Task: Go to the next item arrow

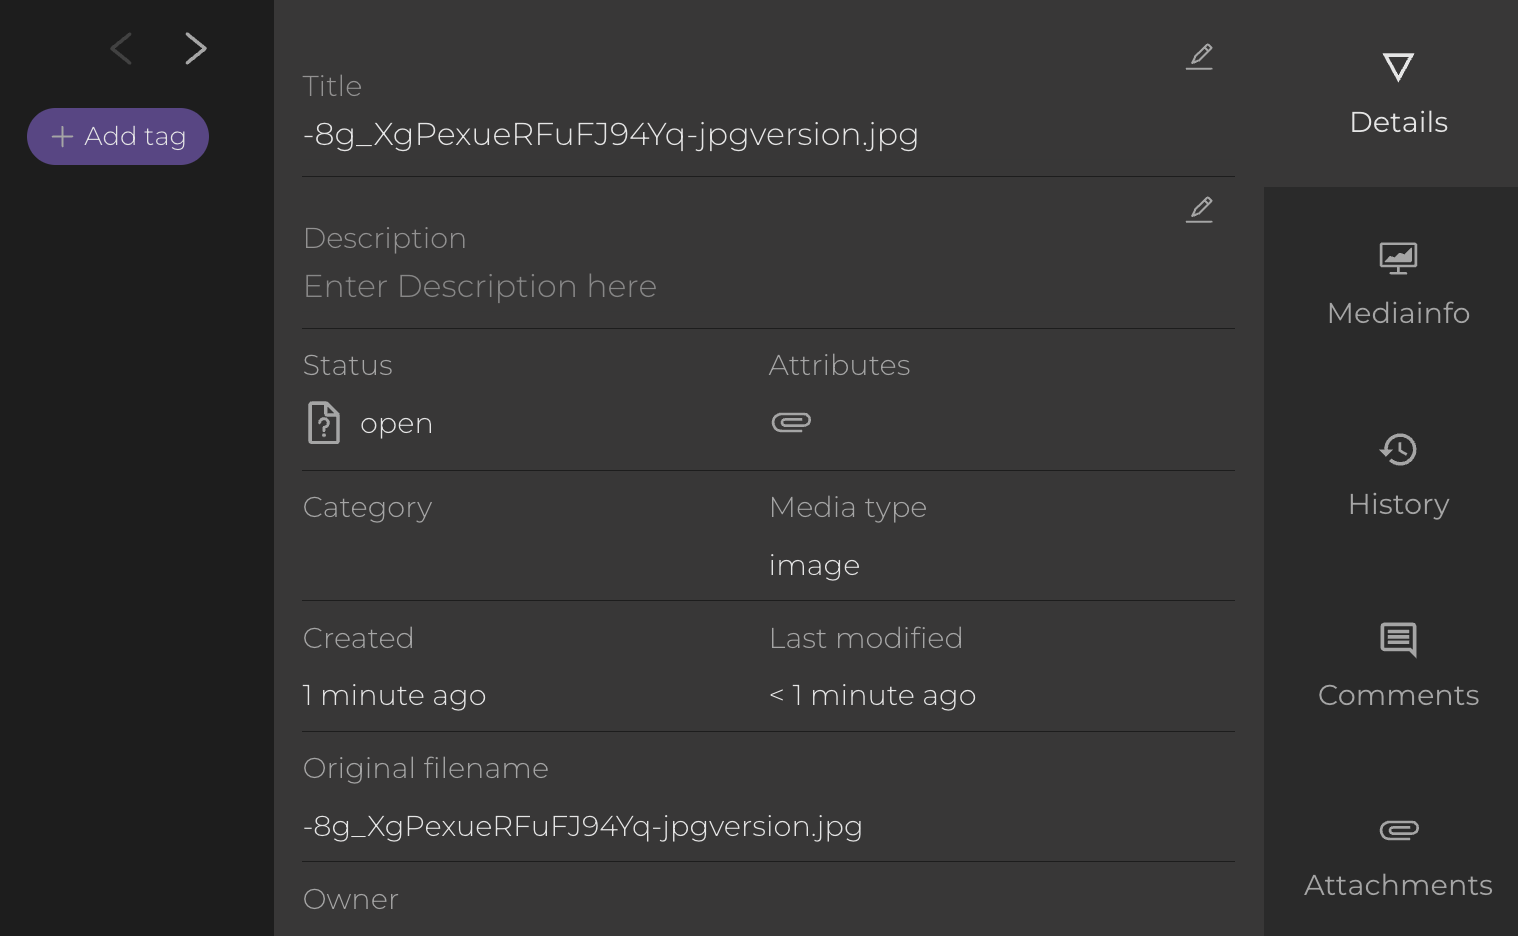Action: click(195, 48)
